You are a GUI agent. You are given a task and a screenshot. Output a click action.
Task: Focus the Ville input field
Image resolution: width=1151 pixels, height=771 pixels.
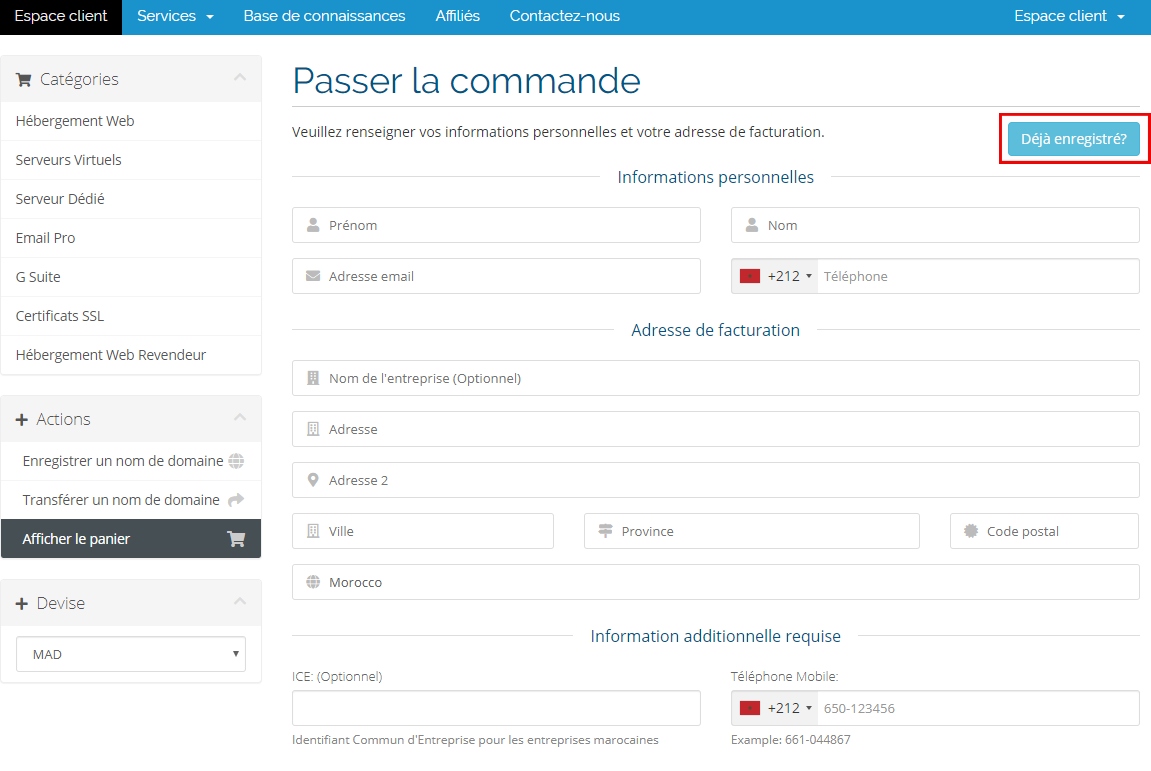423,531
